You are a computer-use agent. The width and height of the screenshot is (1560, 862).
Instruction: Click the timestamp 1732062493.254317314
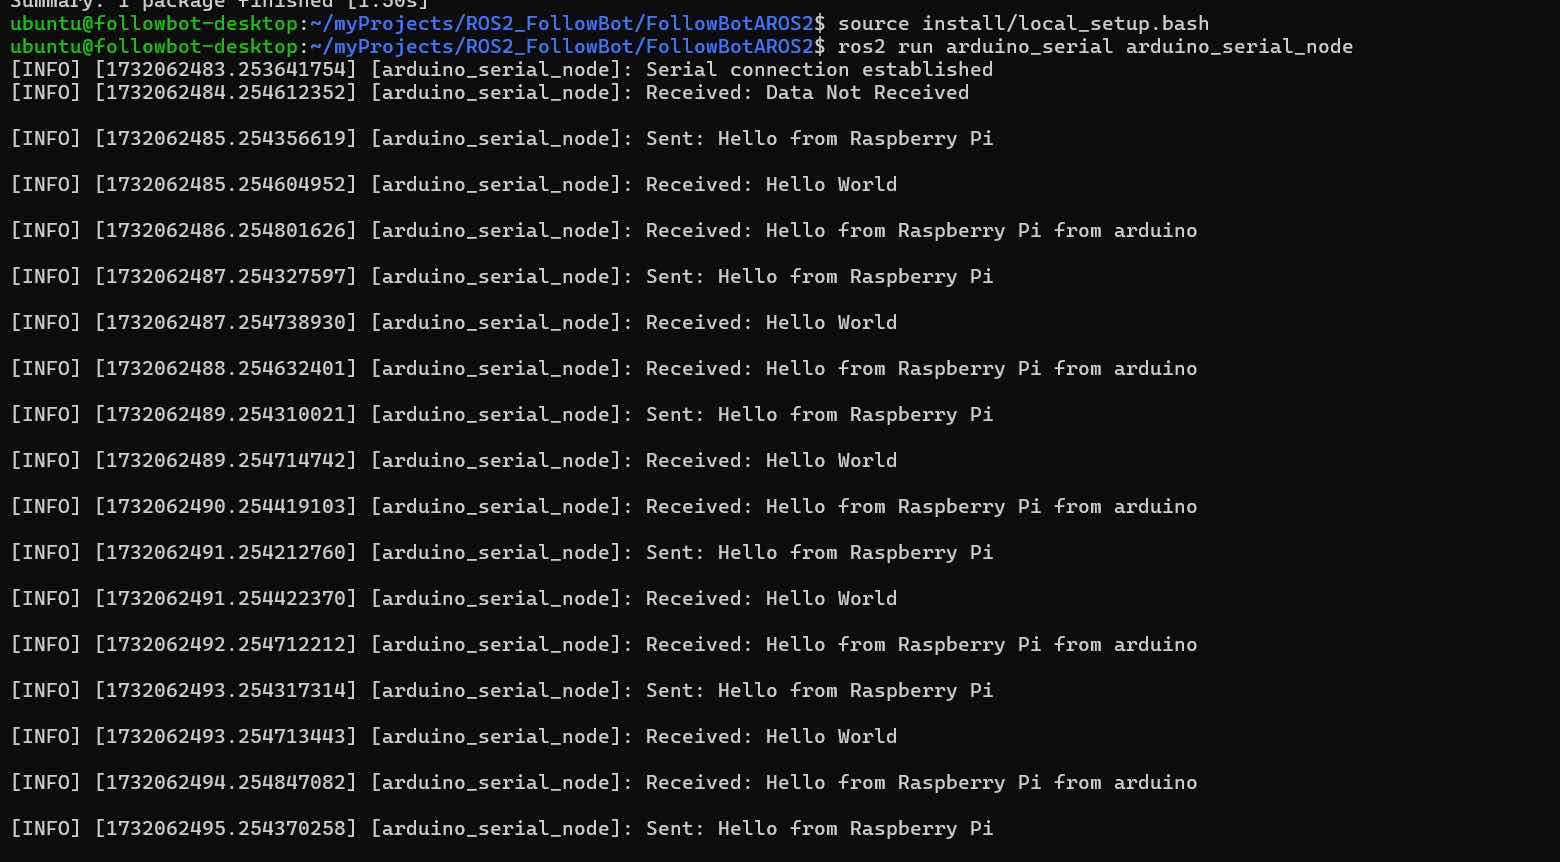[x=225, y=690]
